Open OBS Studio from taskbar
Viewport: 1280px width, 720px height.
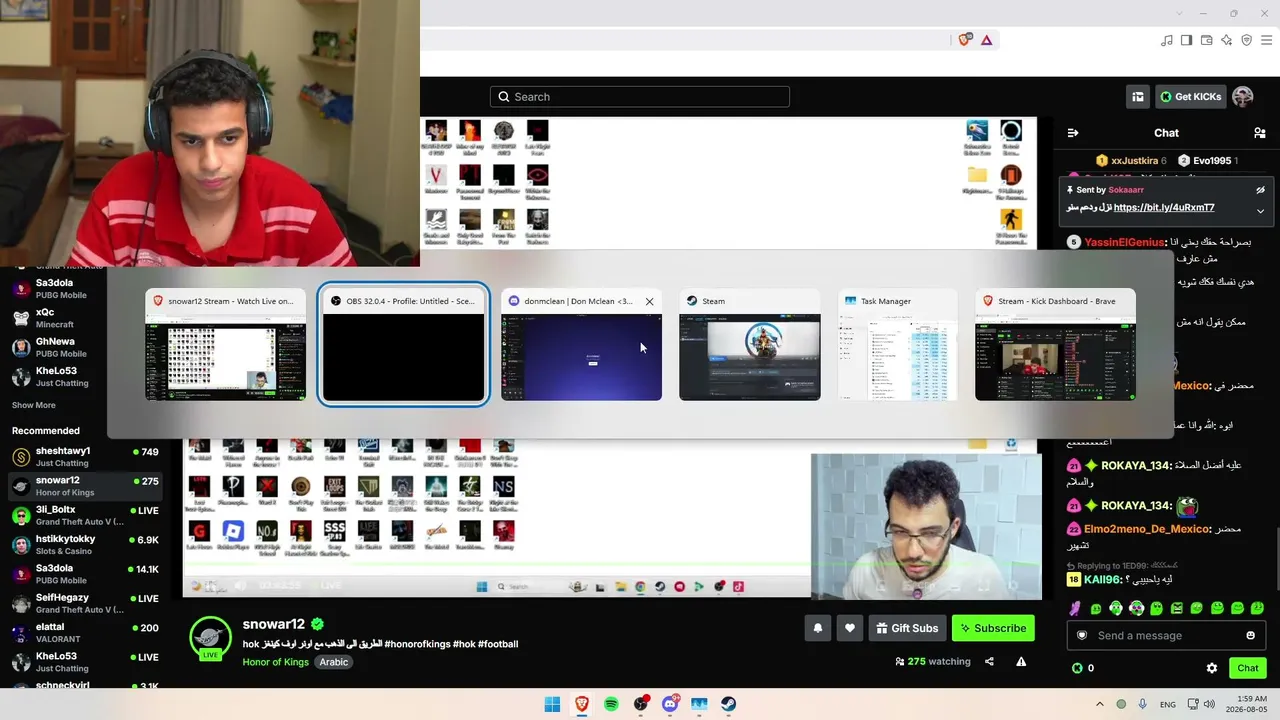(640, 704)
